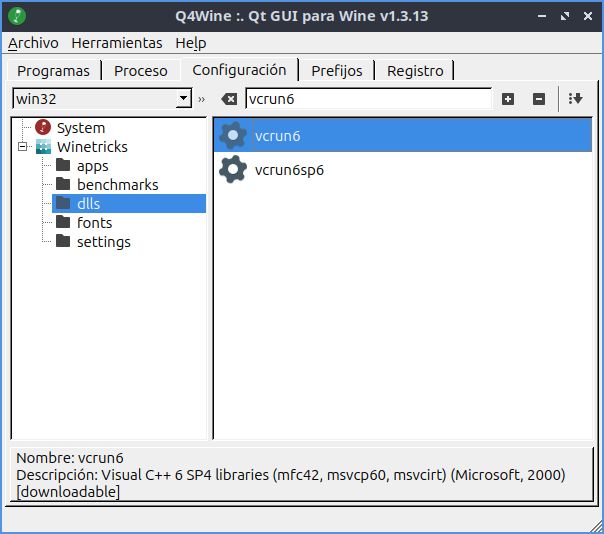Click the benchmarks folder icon
Image resolution: width=604 pixels, height=534 pixels.
(x=63, y=184)
